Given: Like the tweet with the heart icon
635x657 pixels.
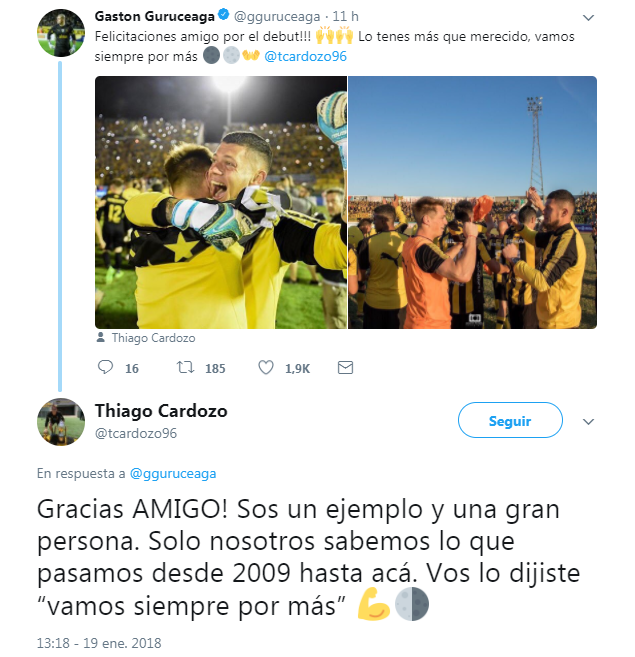Looking at the screenshot, I should pos(266,367).
